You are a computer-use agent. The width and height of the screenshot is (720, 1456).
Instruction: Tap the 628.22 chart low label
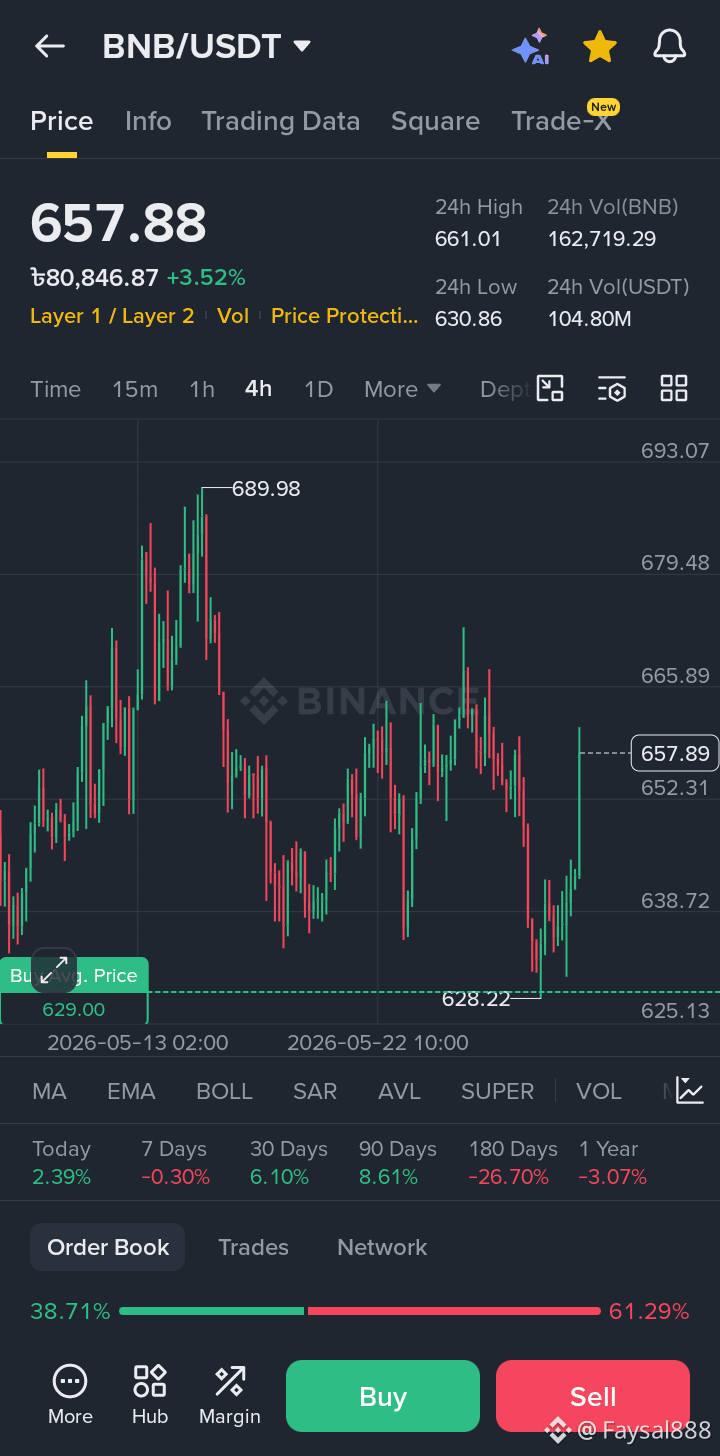click(476, 998)
